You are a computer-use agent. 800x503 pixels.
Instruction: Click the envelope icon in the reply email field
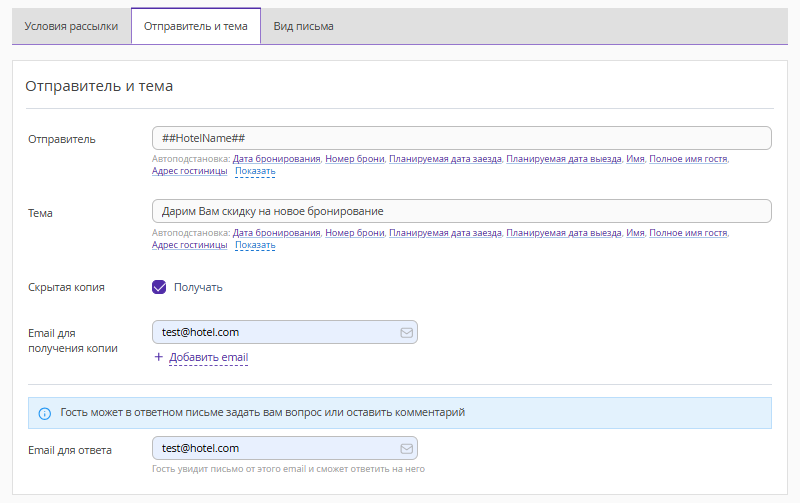[406, 449]
